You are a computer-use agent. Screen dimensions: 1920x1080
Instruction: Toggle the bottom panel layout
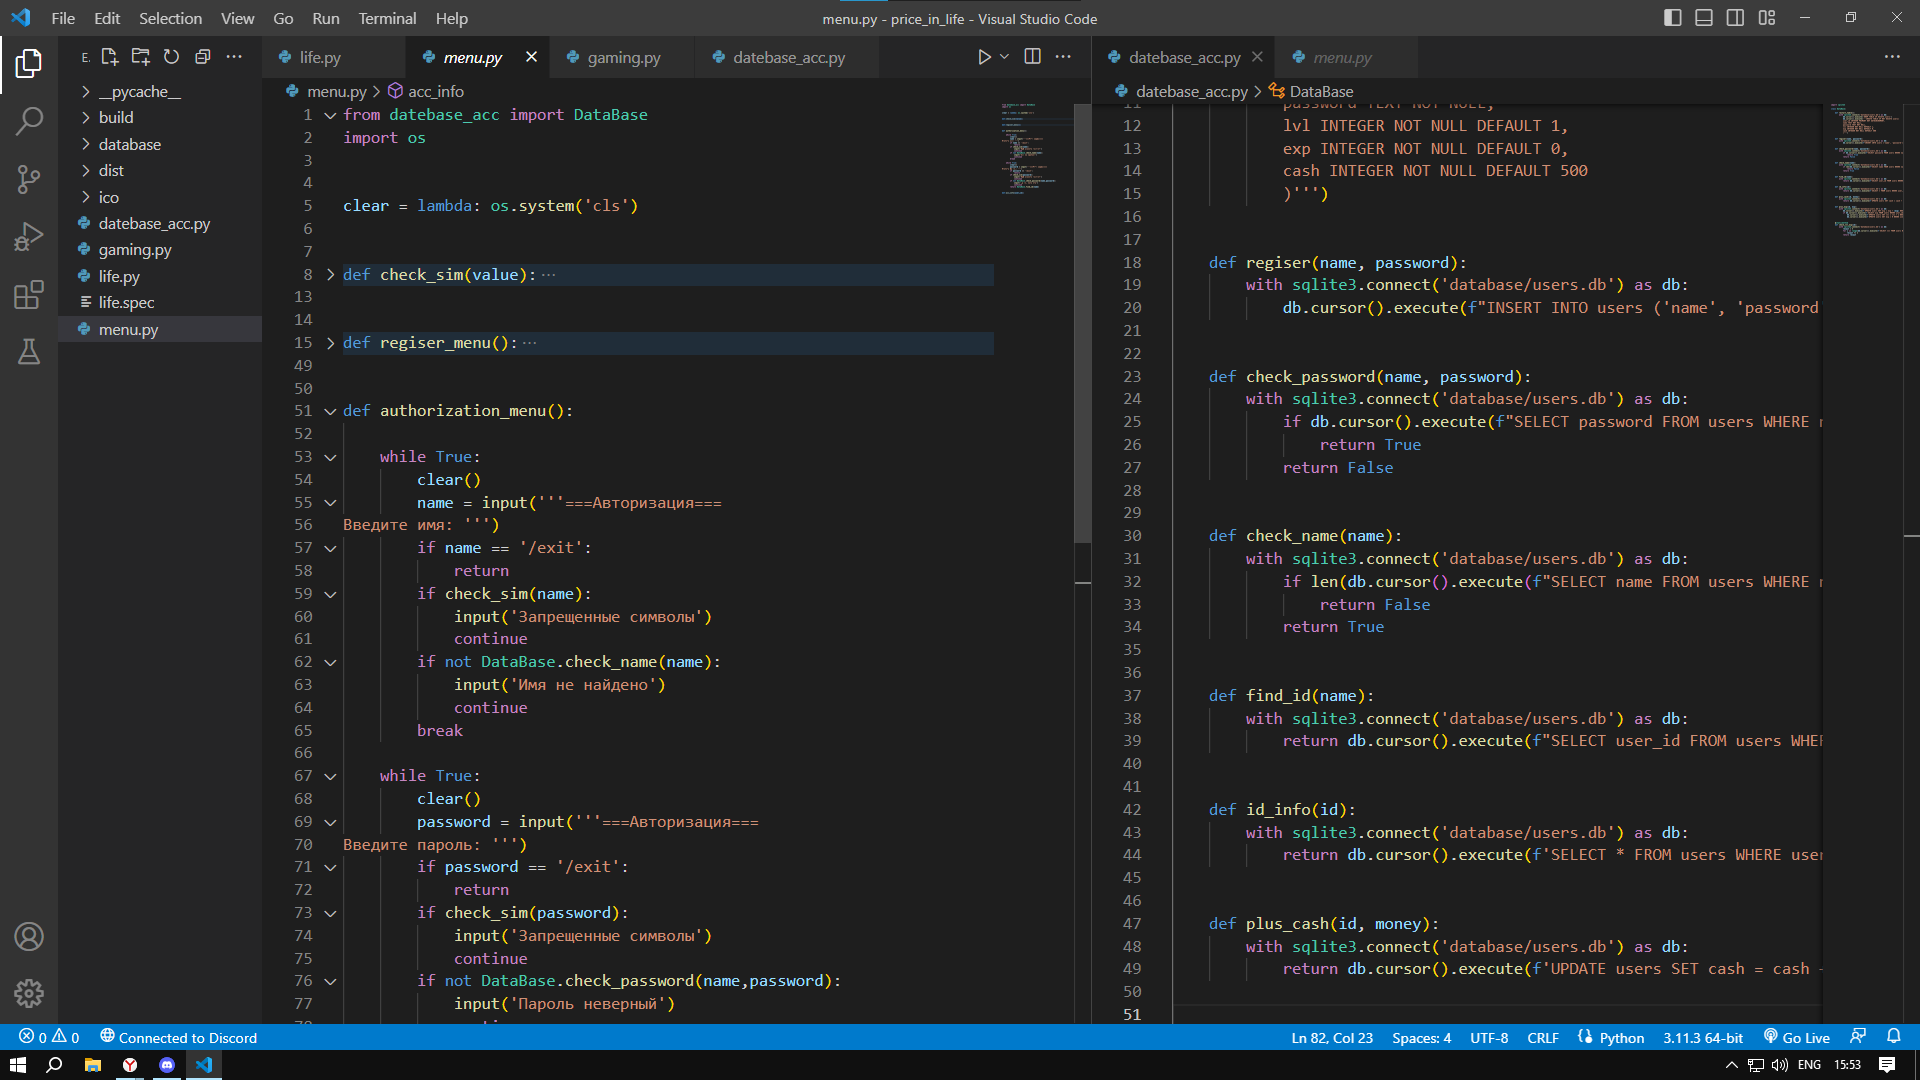(1704, 18)
